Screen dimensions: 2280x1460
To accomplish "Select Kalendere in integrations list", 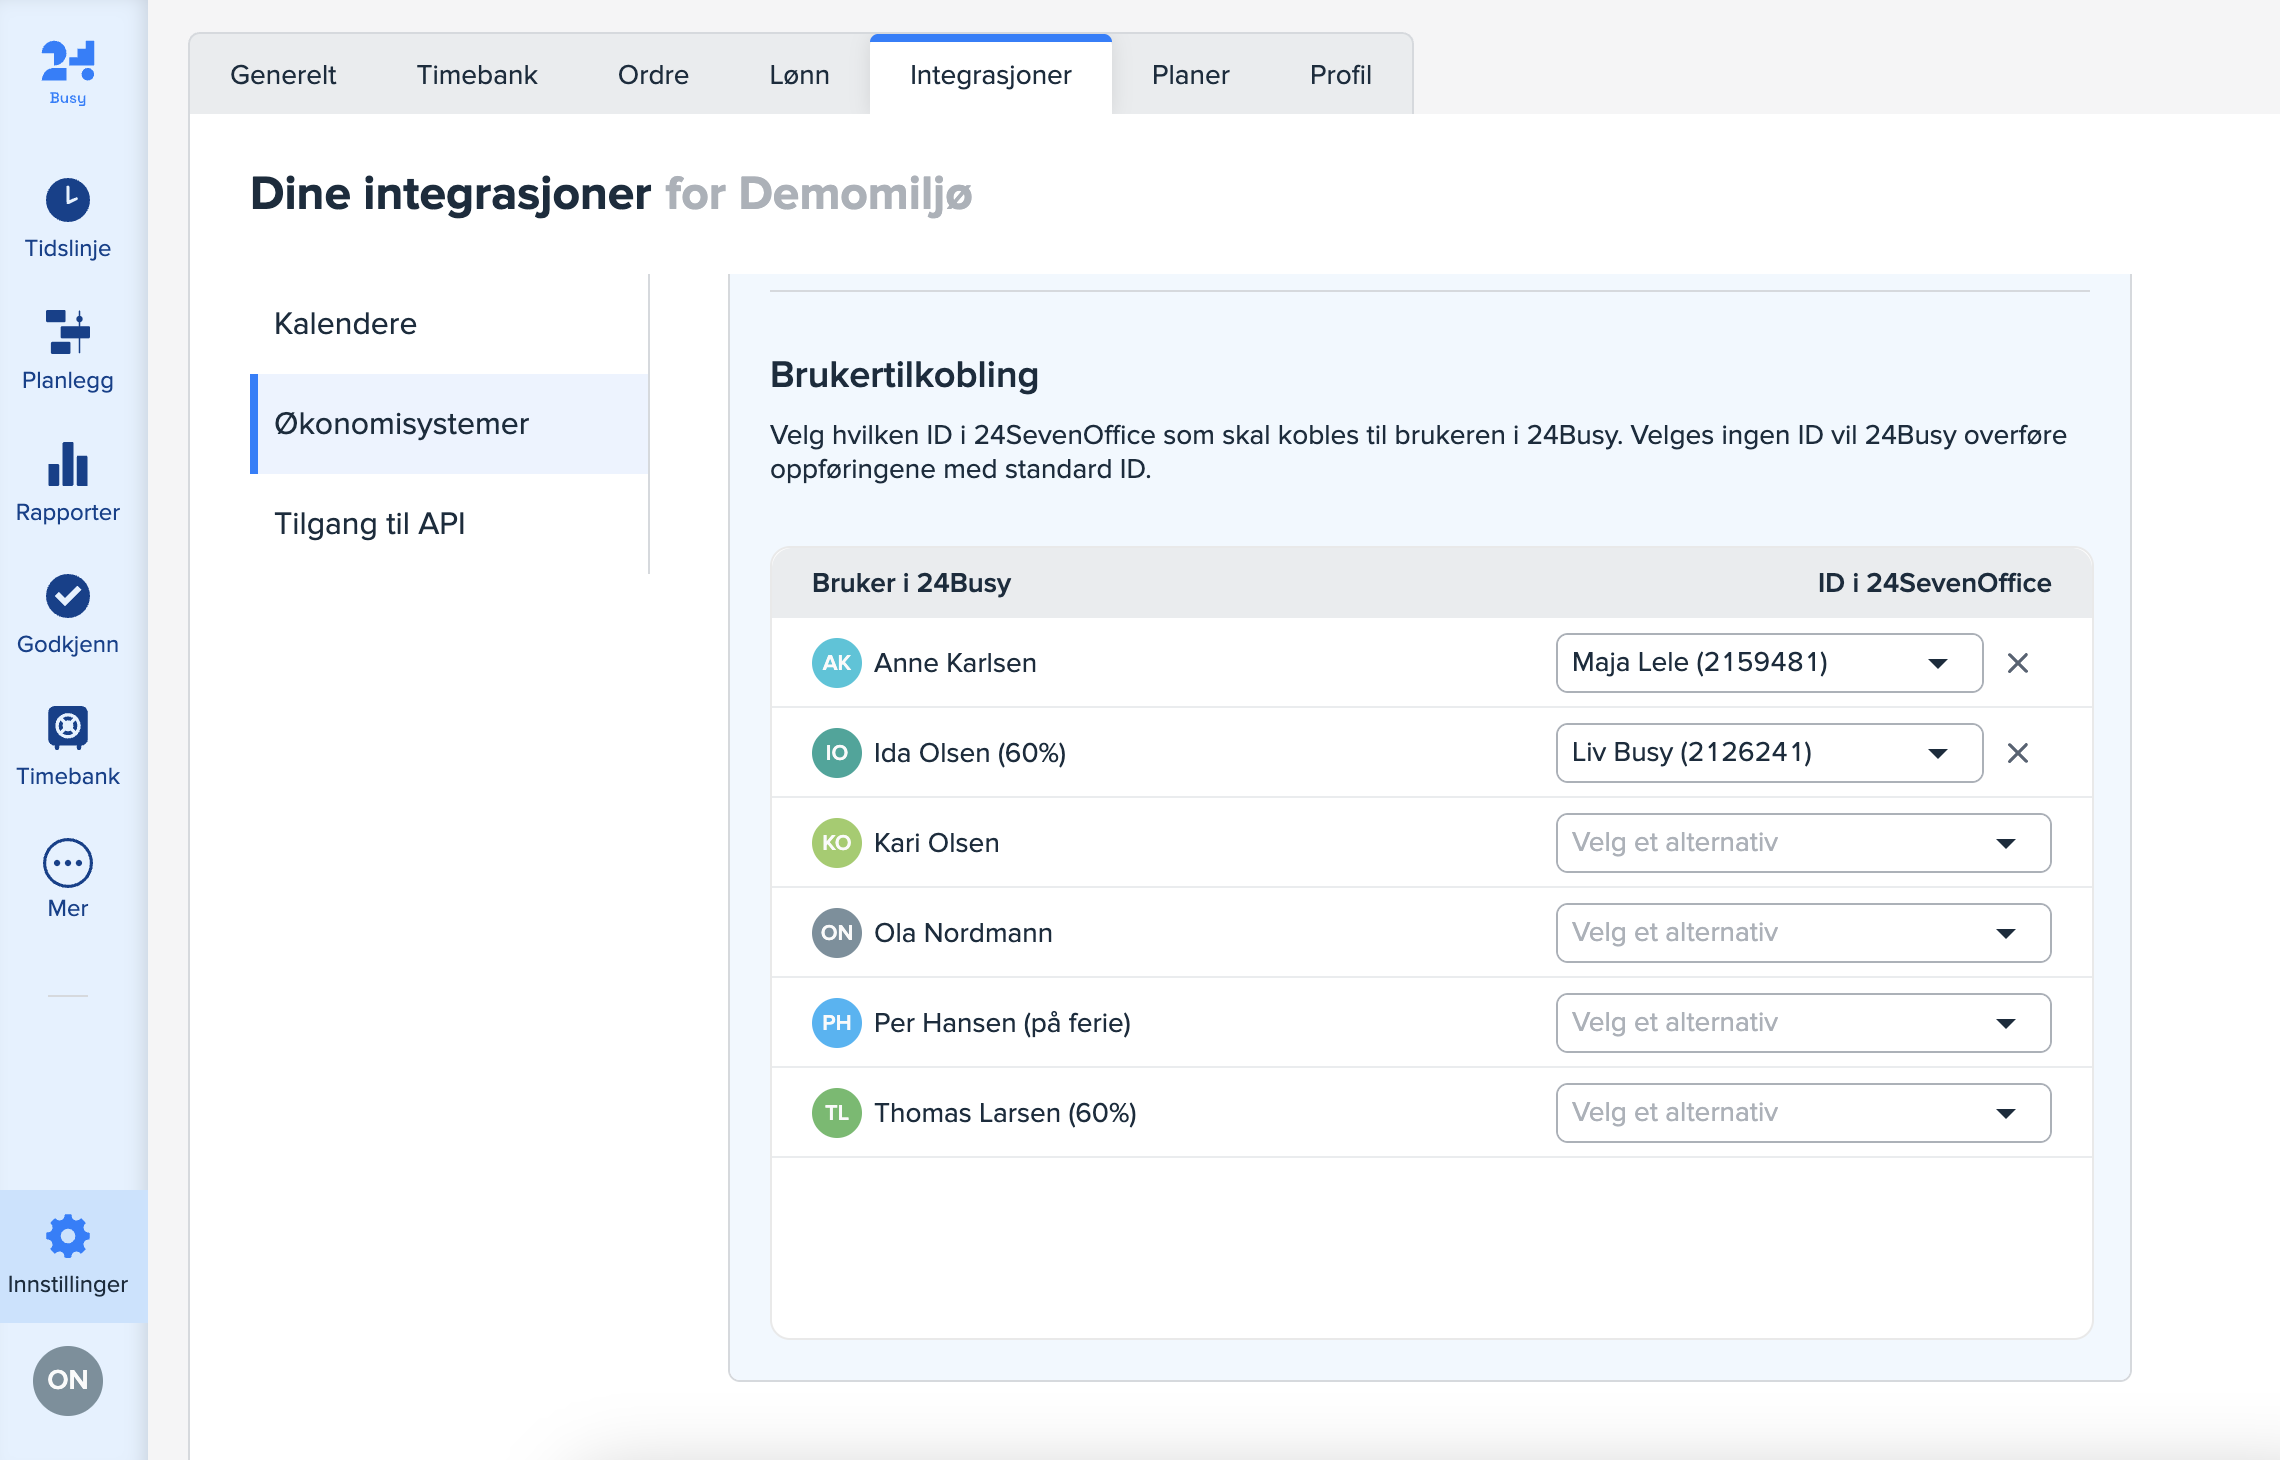I will (x=346, y=324).
